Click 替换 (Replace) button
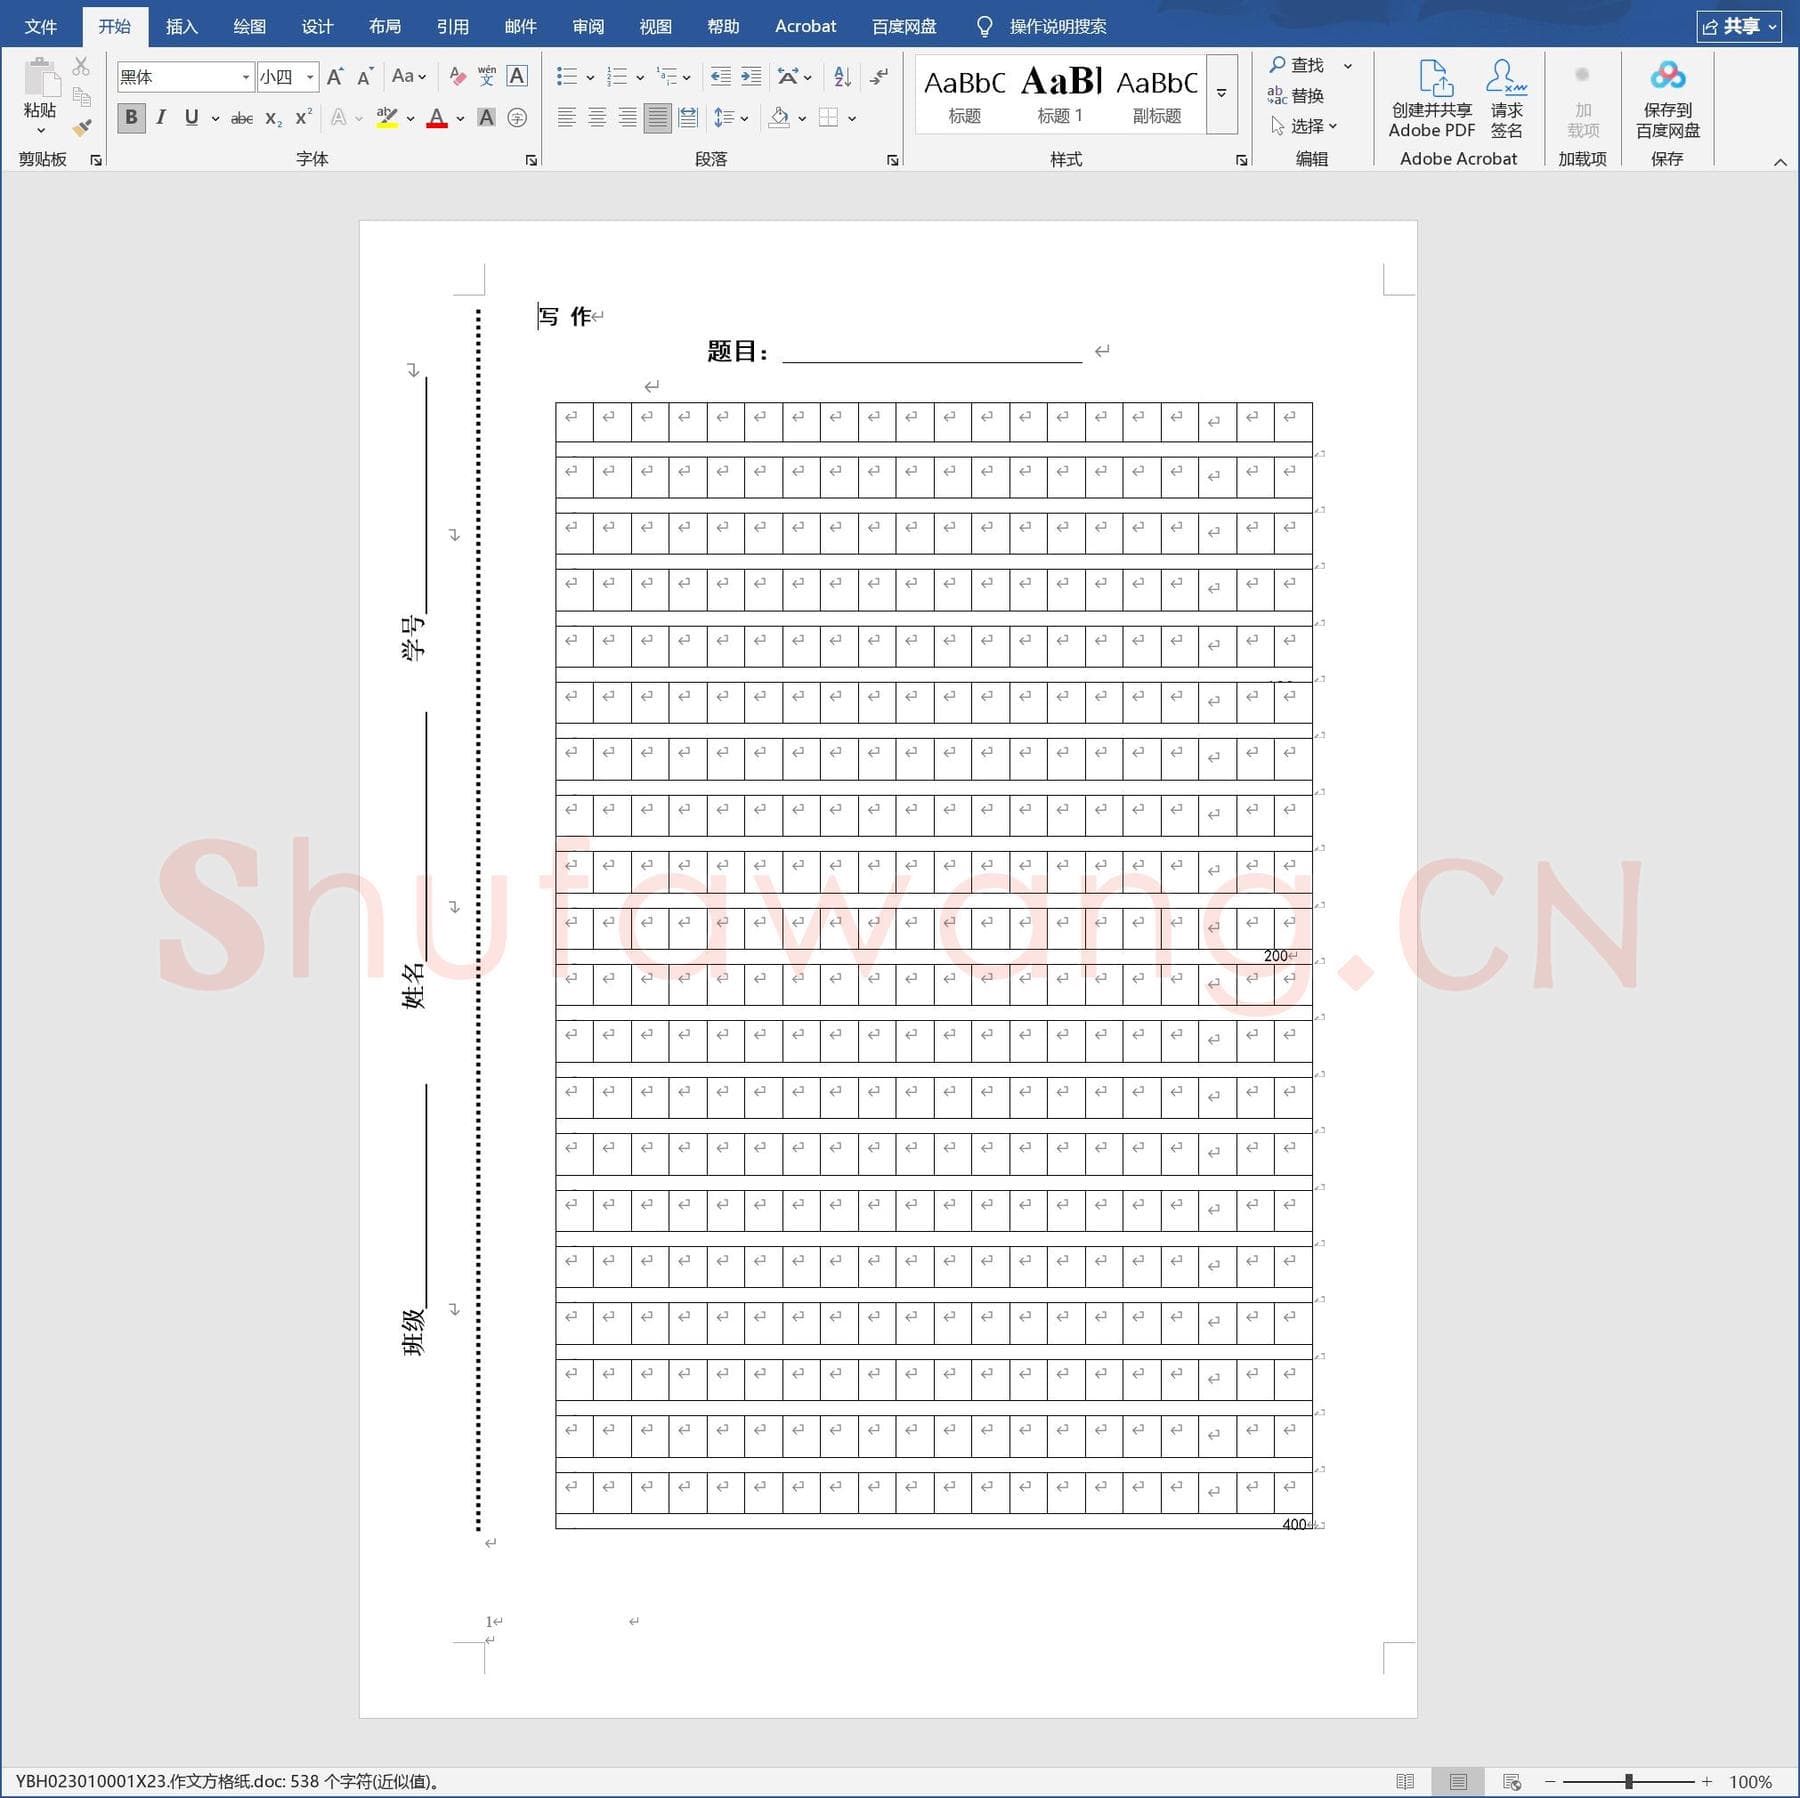This screenshot has width=1800, height=1798. (1296, 96)
